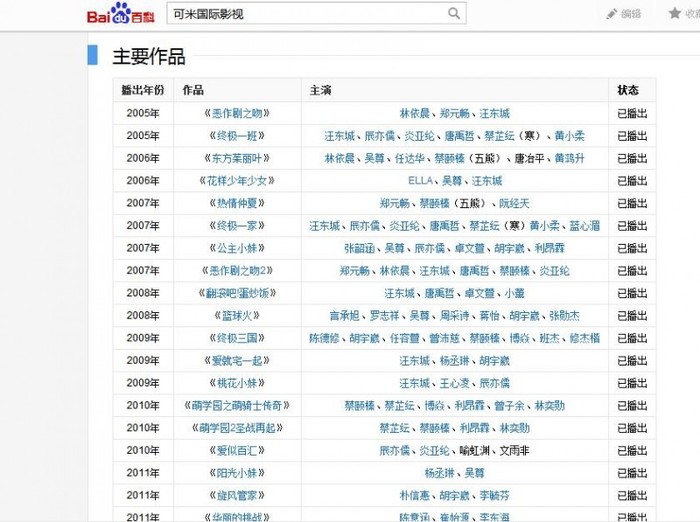Open actor link 曾子余
This screenshot has width=700, height=522.
coord(509,405)
